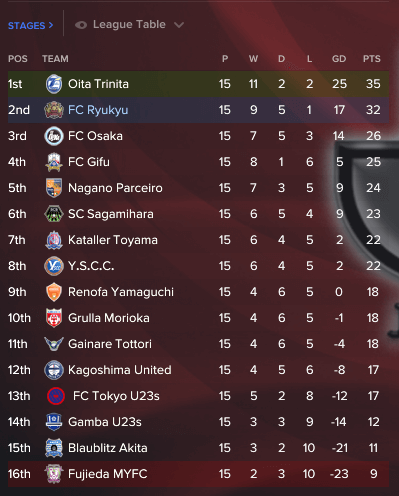Select the FC Gifu team badge

(x=54, y=162)
